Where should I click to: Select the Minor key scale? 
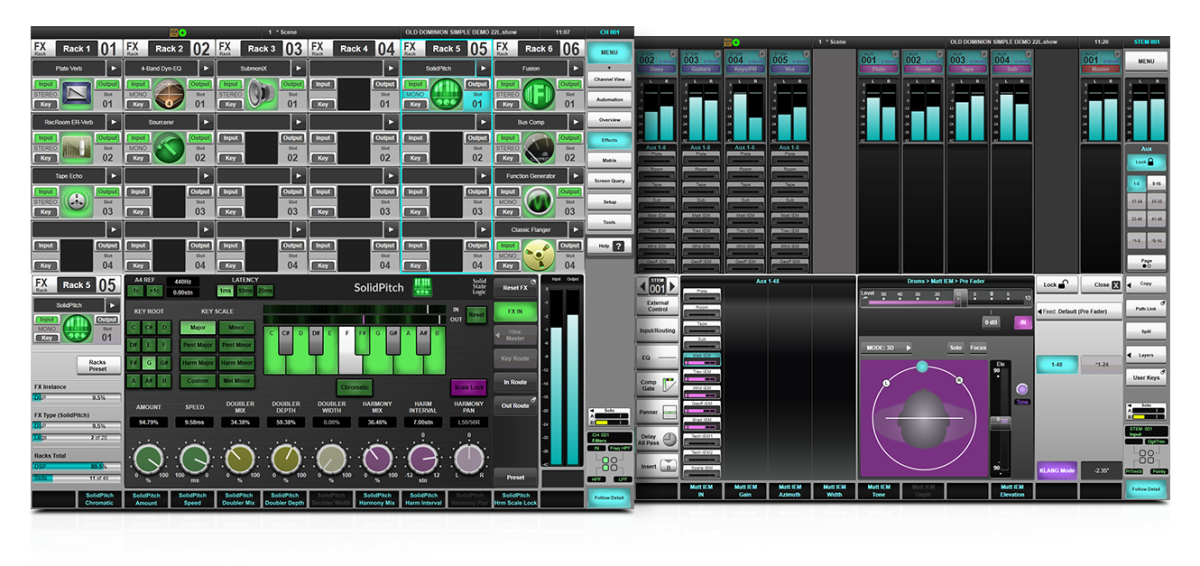point(236,327)
